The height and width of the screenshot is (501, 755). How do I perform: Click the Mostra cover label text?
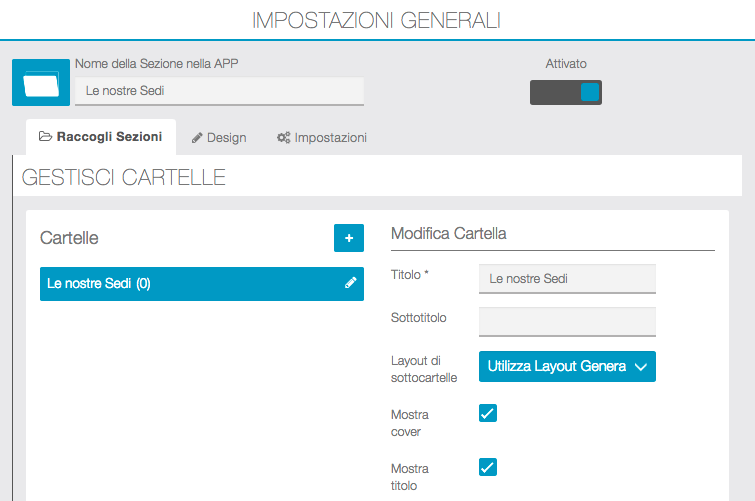[407, 422]
